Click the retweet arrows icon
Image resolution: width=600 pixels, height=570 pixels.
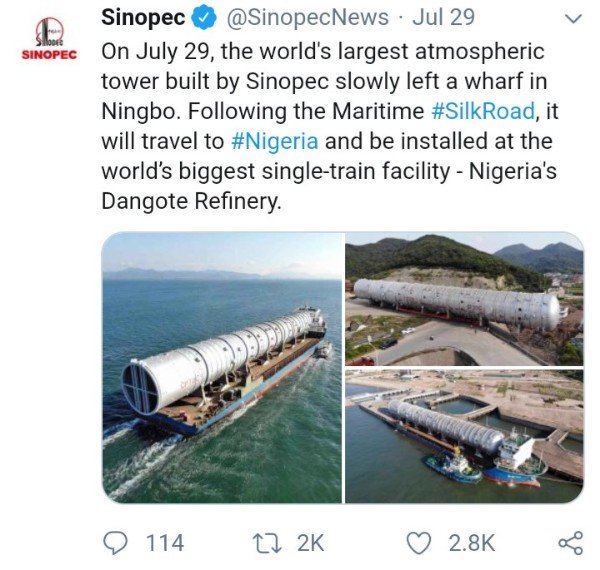(x=268, y=543)
